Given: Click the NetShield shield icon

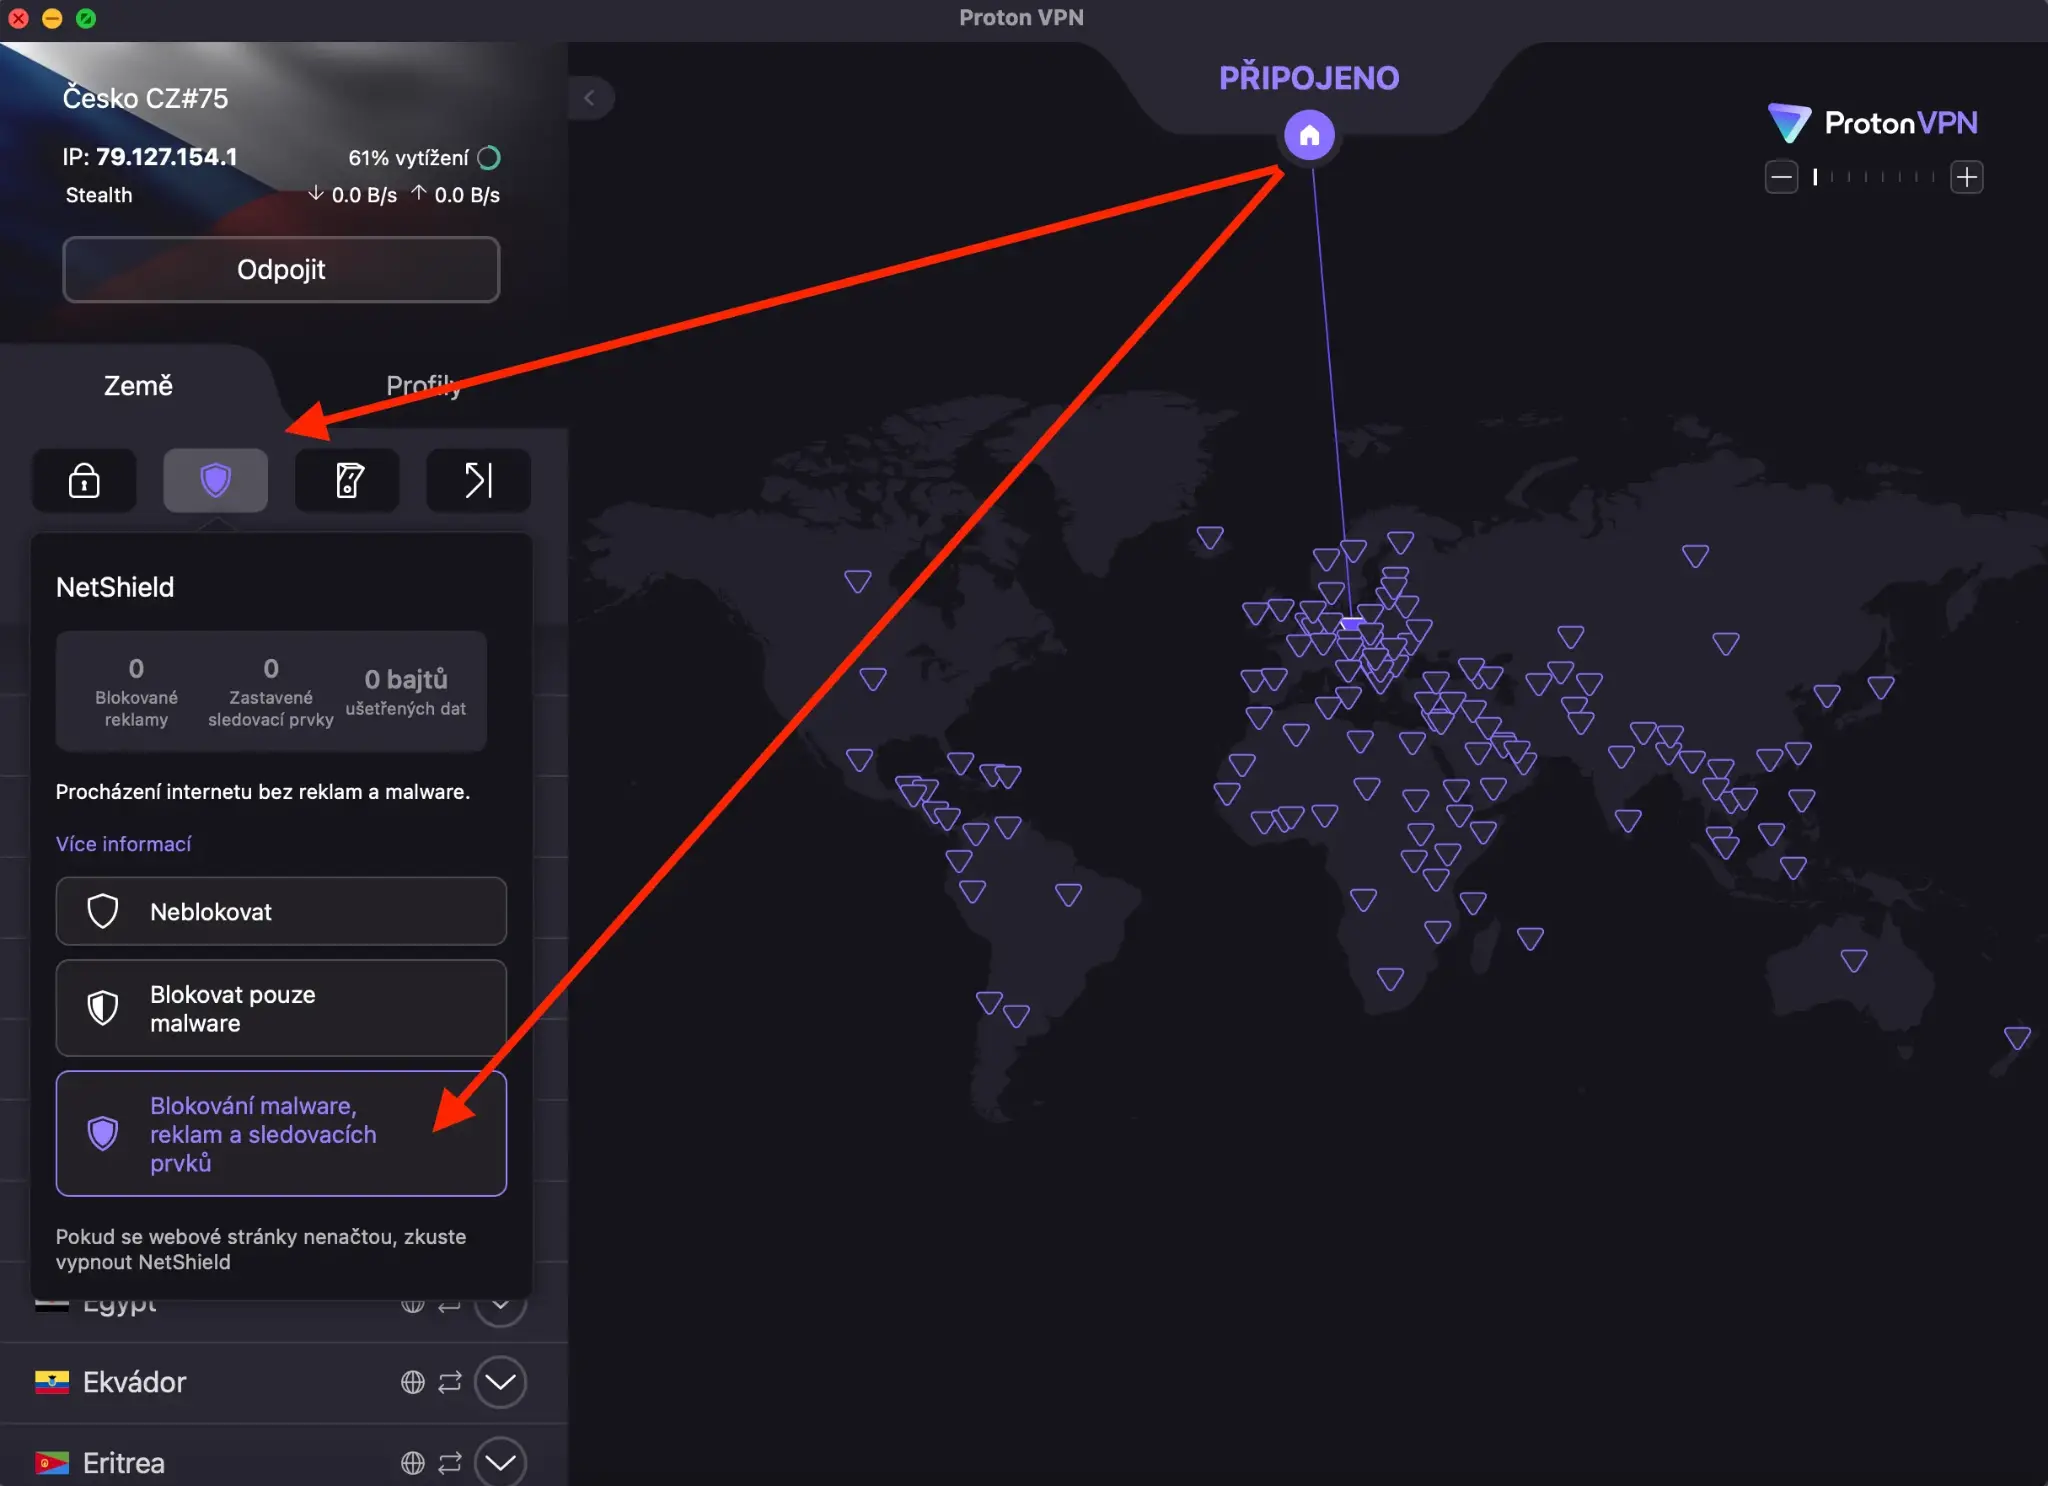Looking at the screenshot, I should pyautogui.click(x=215, y=480).
